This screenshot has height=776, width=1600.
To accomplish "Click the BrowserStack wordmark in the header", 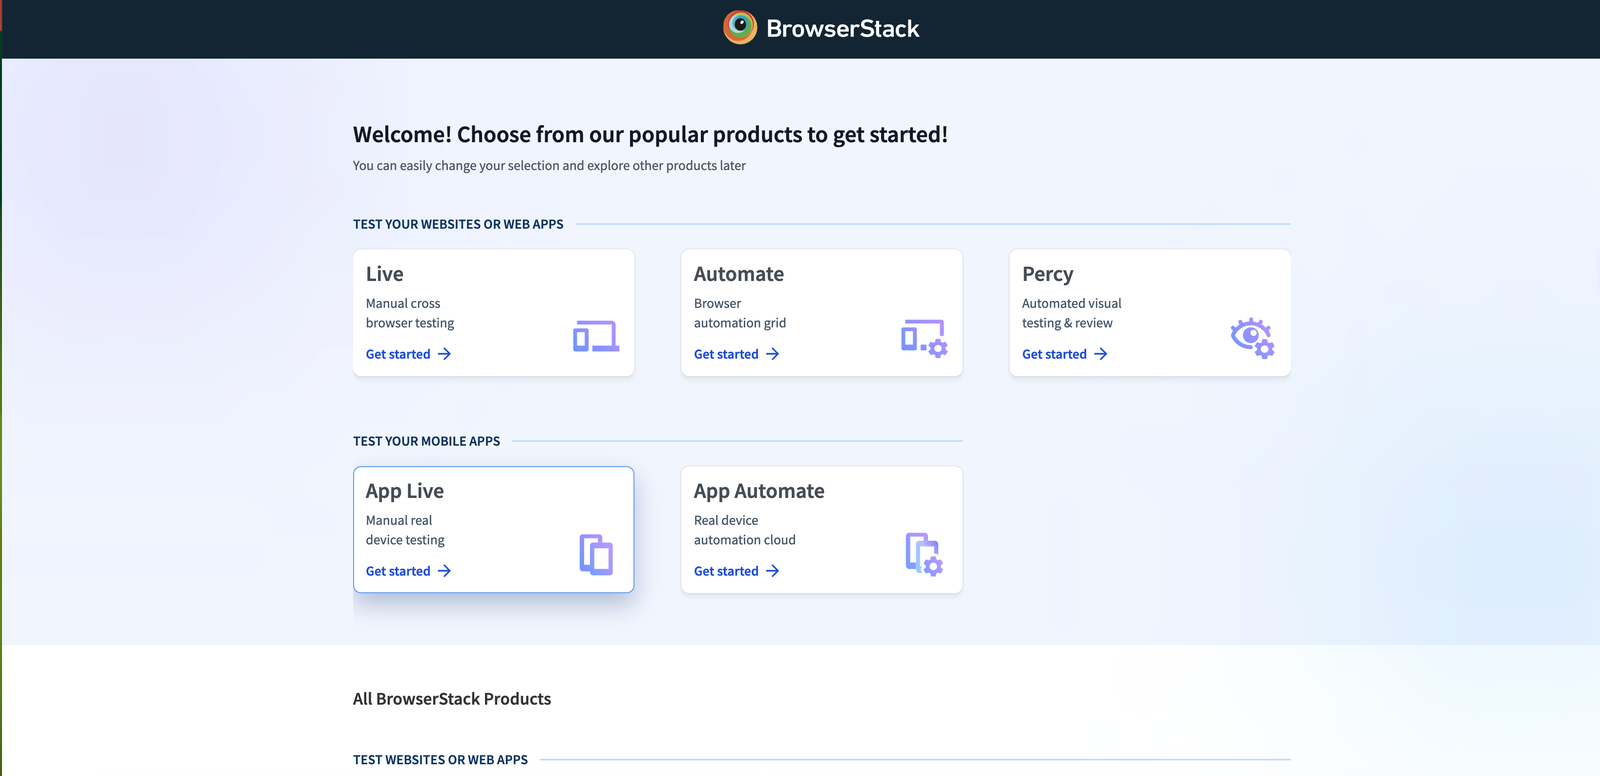I will [842, 29].
